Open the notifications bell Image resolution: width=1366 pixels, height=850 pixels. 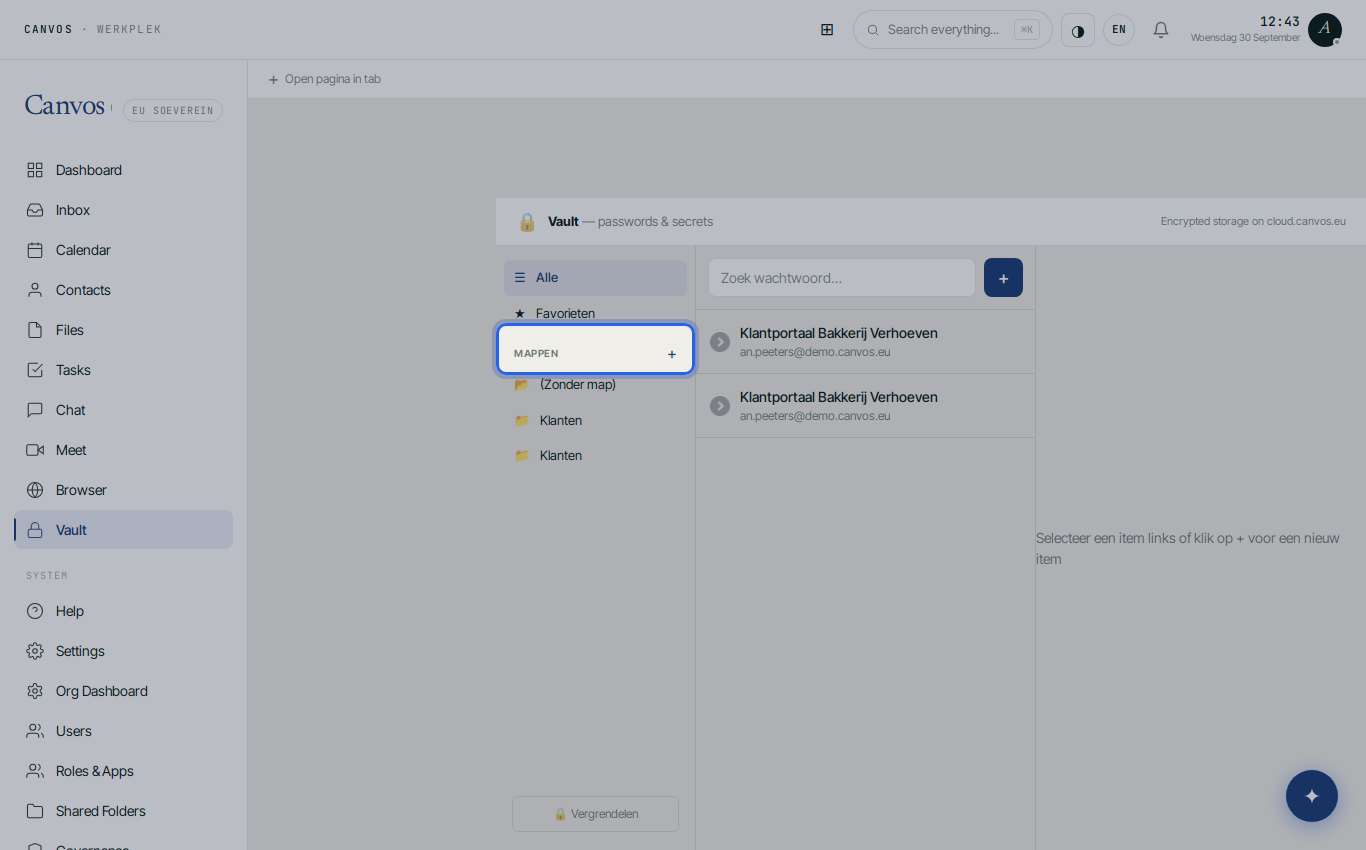point(1161,30)
